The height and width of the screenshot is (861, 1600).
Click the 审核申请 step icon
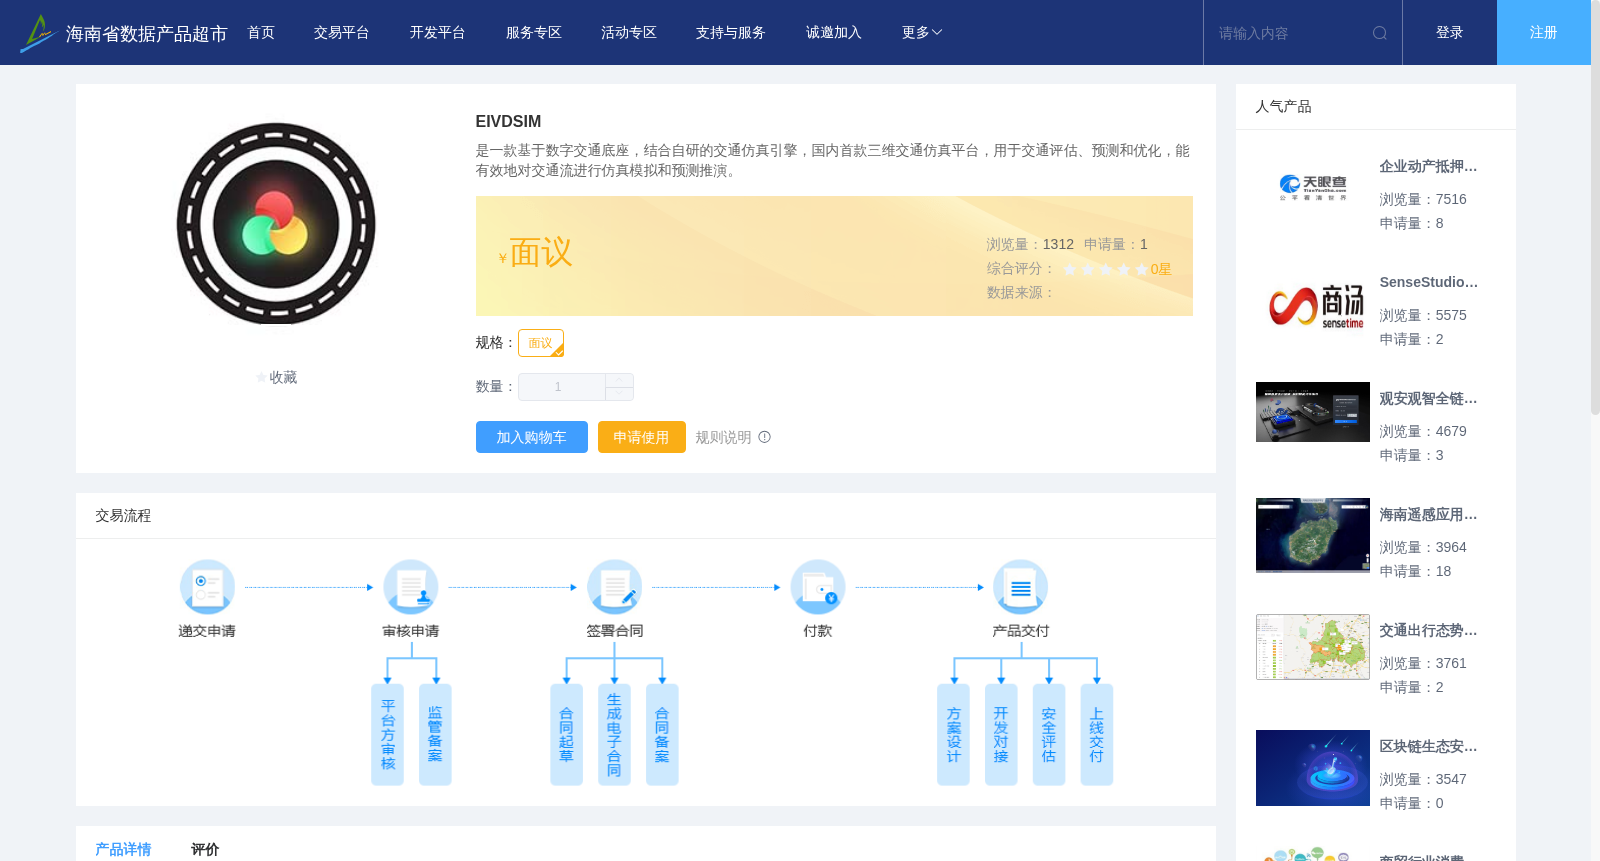point(411,587)
